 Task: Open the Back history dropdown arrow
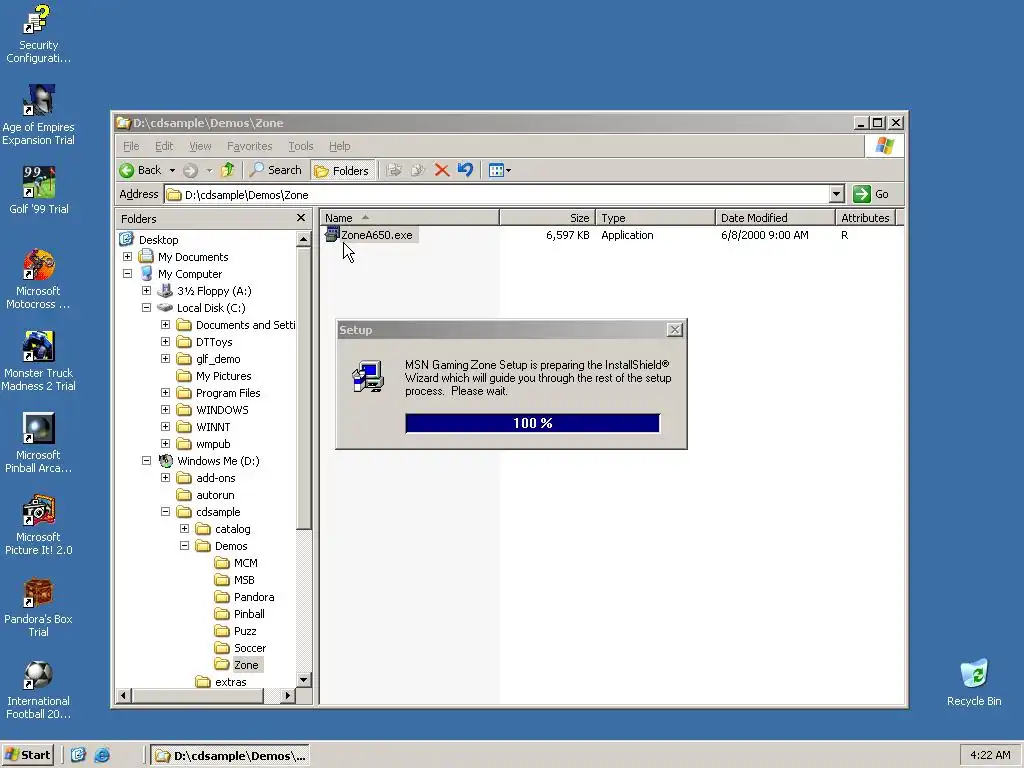tap(172, 170)
